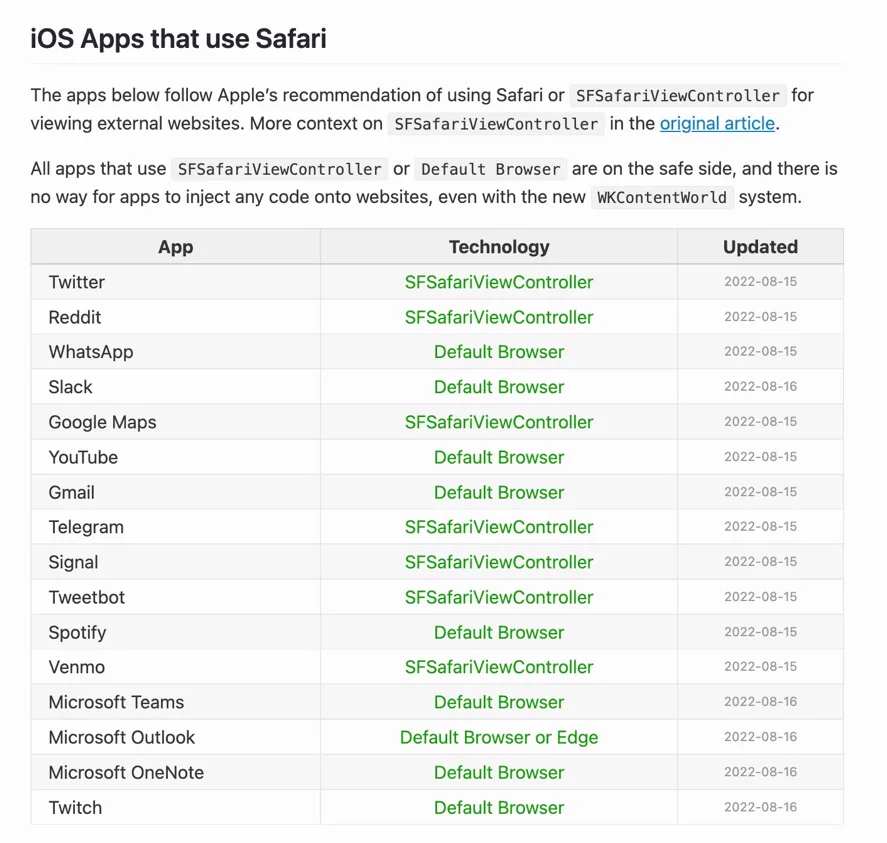The image size is (887, 843).
Task: Select Microsoft Teams row name
Action: 116,702
